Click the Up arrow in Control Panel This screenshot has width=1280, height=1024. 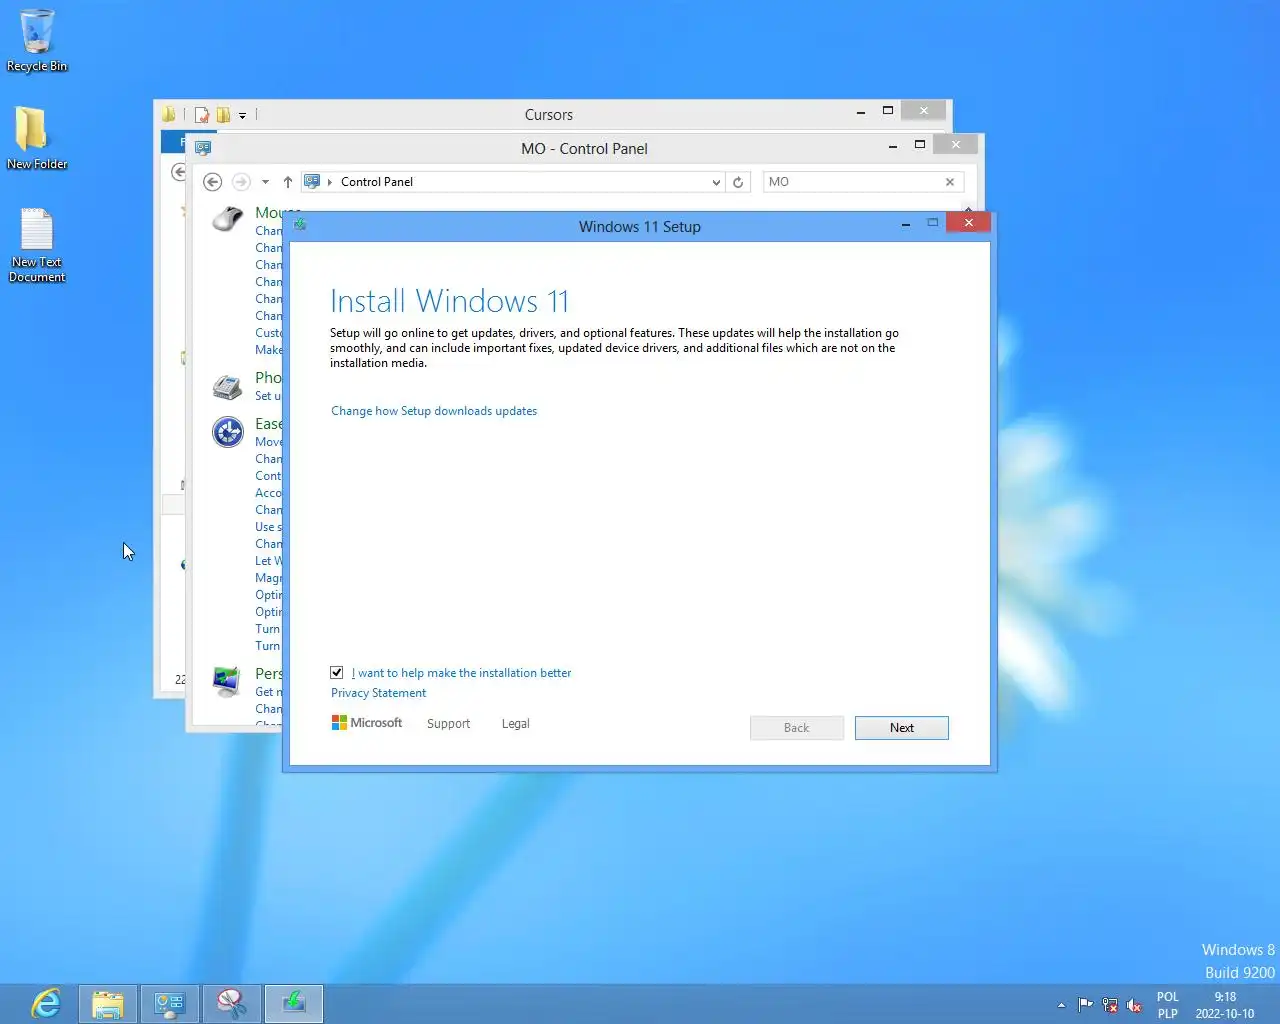tap(288, 182)
